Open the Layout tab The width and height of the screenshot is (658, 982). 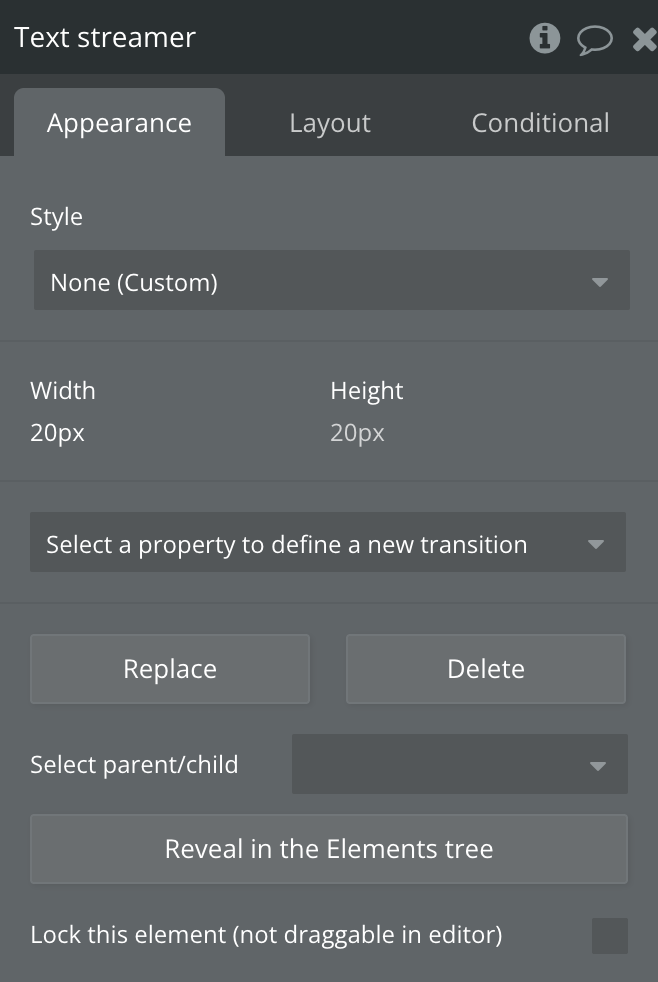pyautogui.click(x=330, y=123)
